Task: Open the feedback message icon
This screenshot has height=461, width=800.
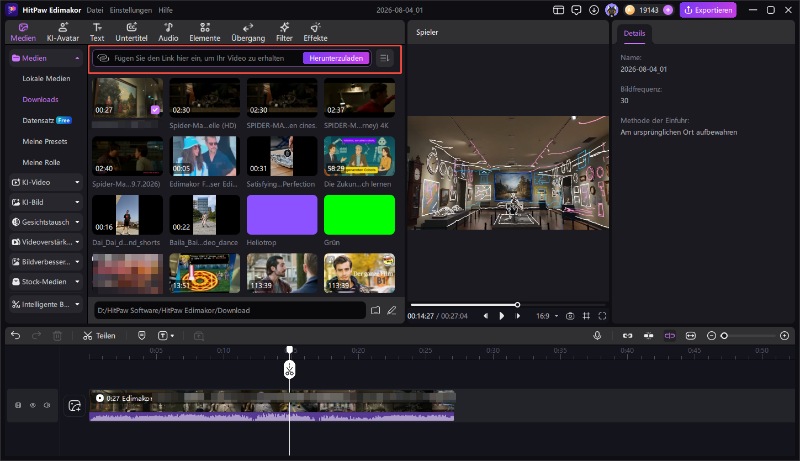Action: [x=576, y=10]
